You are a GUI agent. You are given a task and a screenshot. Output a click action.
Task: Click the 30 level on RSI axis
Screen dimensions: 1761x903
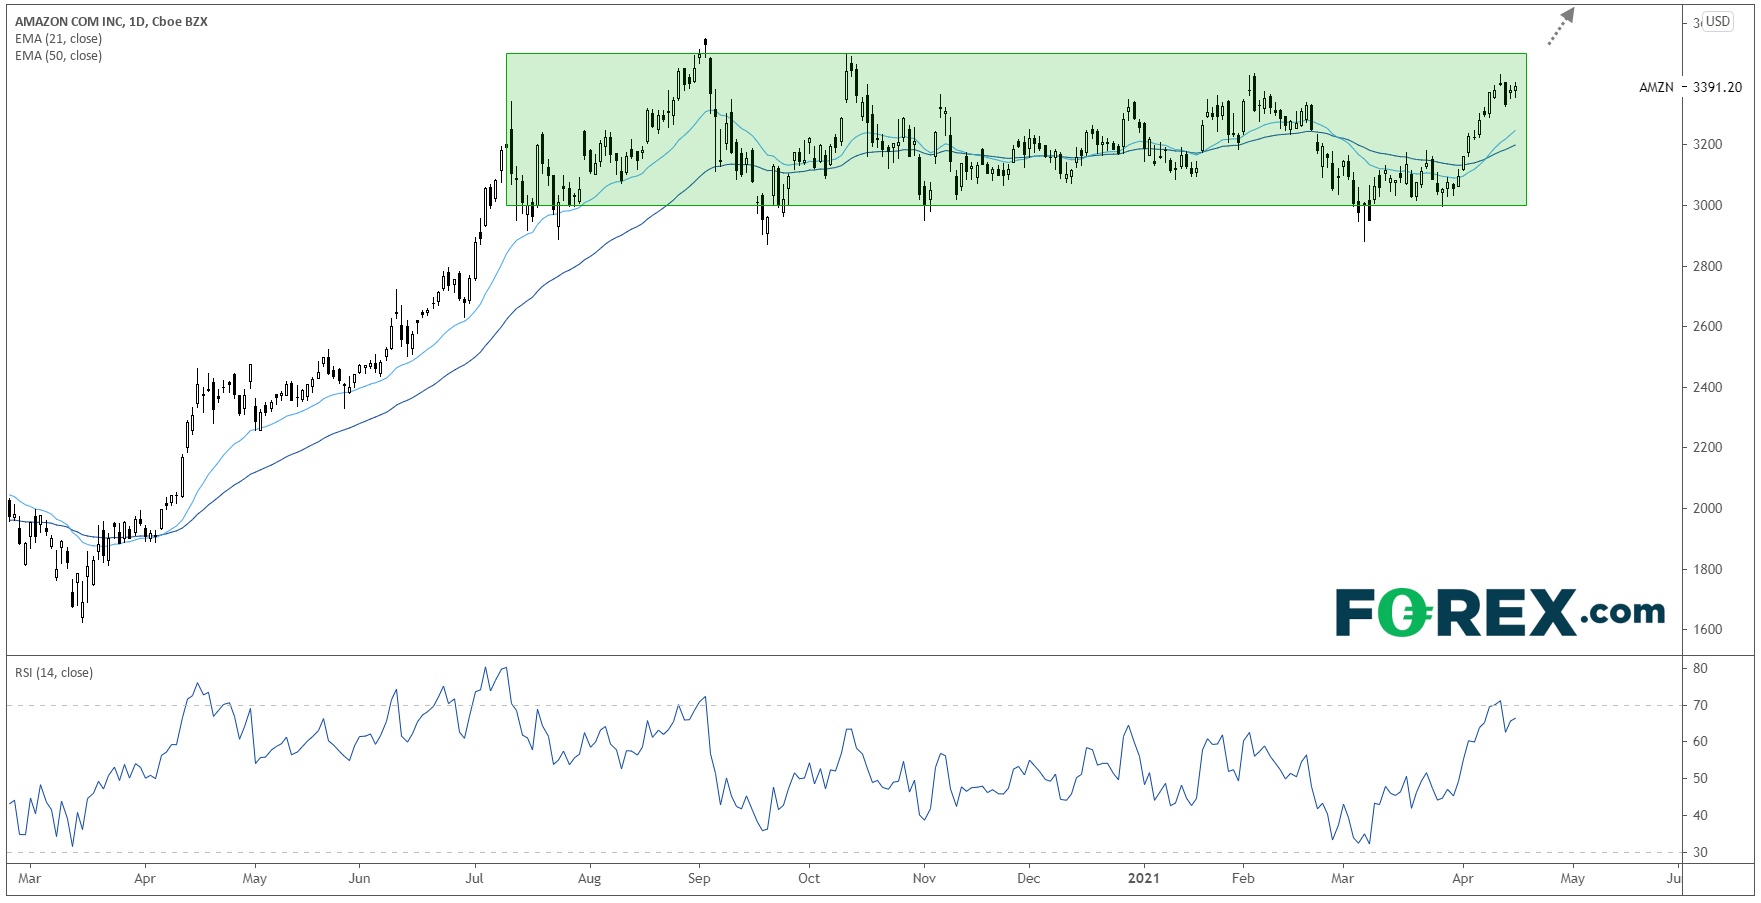click(x=1700, y=852)
